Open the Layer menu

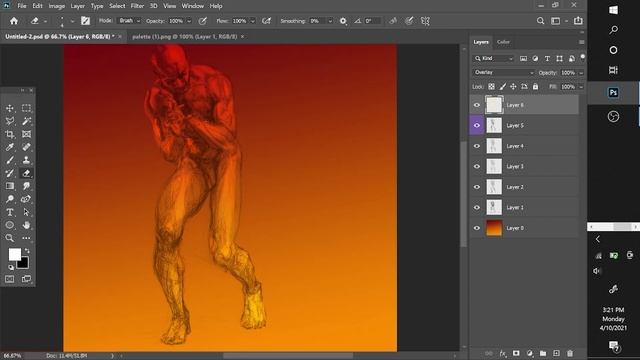(x=78, y=6)
